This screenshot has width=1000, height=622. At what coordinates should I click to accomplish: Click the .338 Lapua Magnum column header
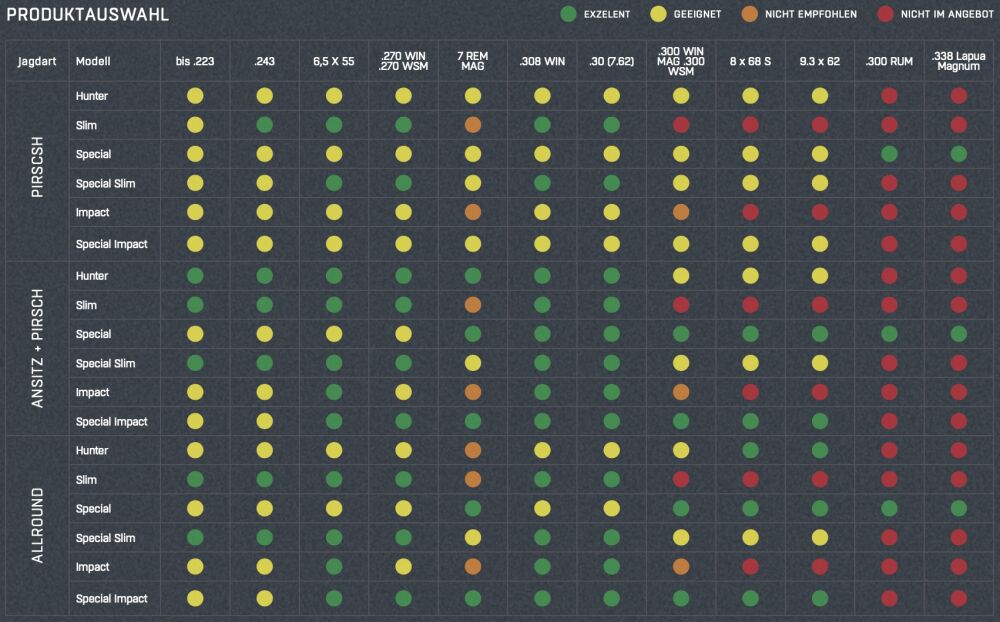tap(959, 61)
